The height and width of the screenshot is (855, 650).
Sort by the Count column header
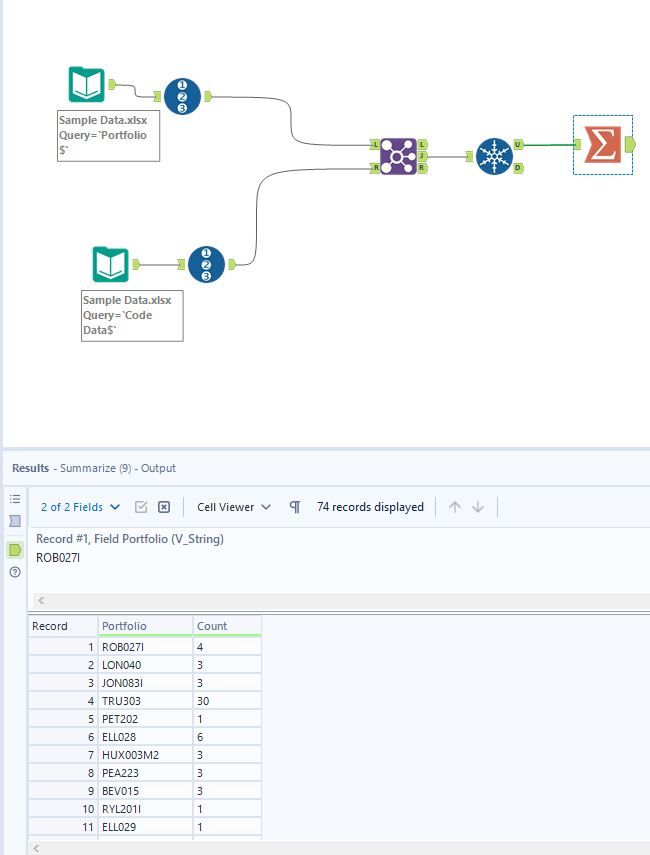pos(227,626)
